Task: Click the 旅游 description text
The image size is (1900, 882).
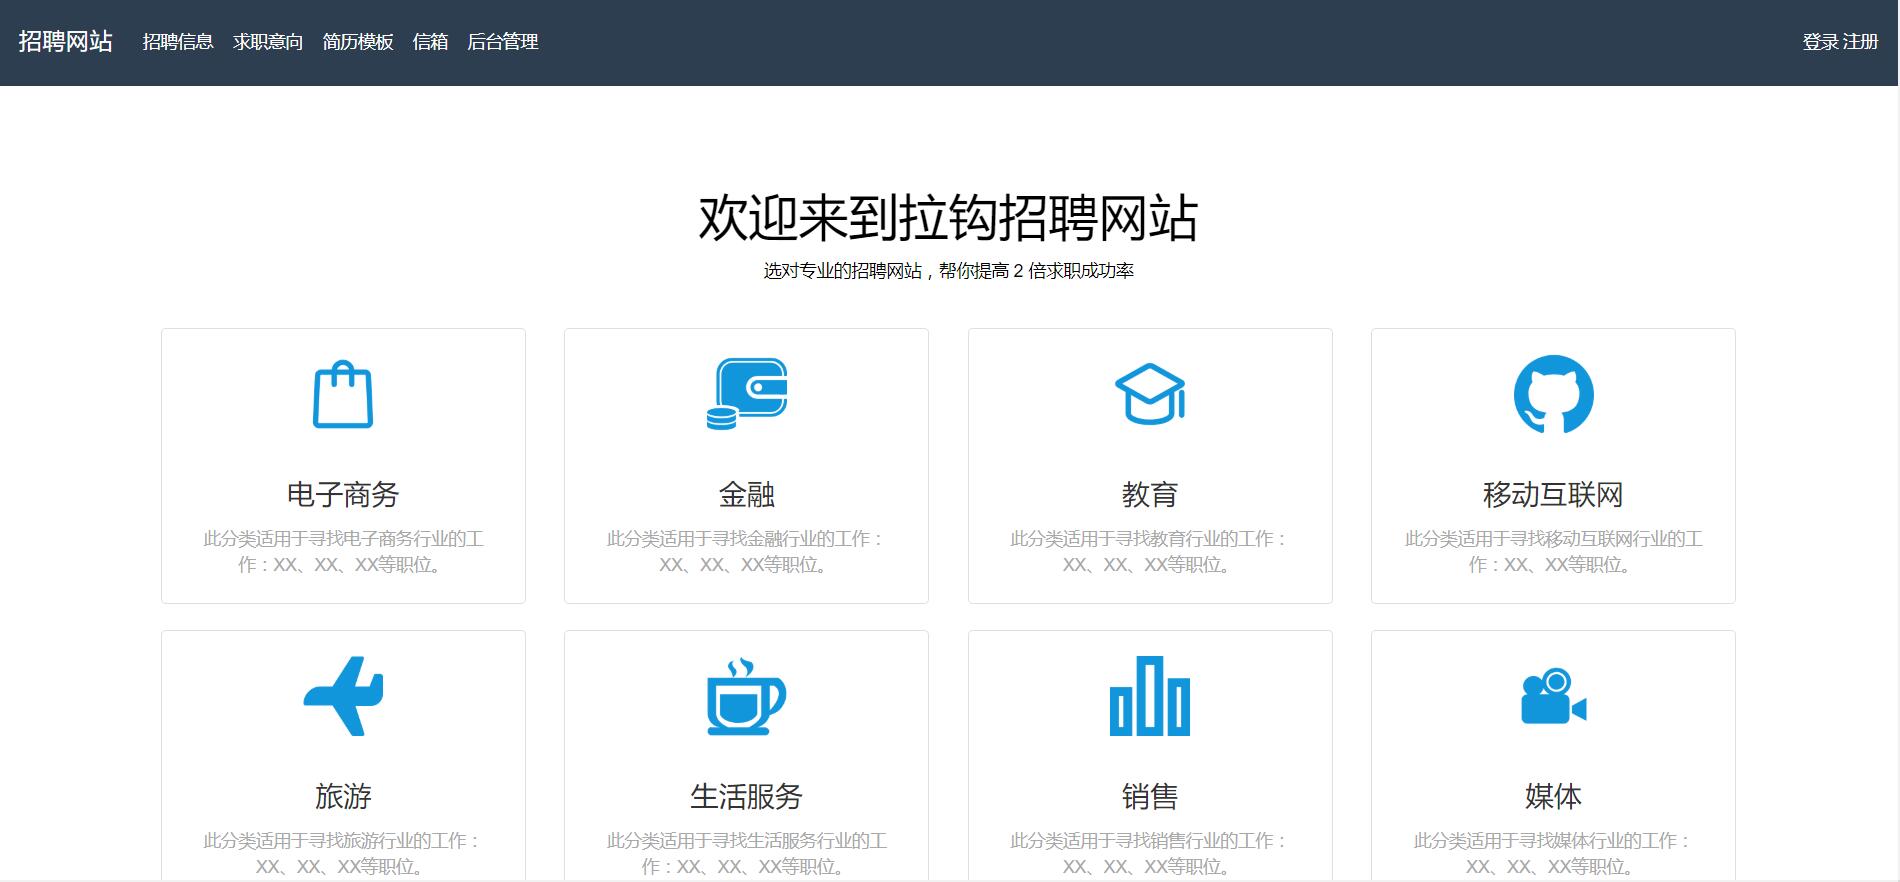Action: (x=343, y=853)
